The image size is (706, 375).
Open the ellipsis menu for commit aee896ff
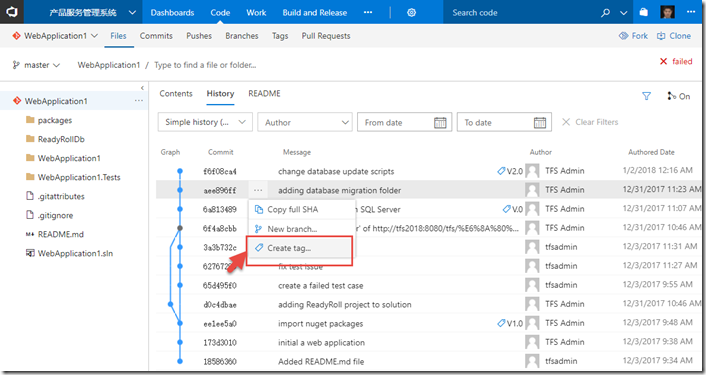click(x=258, y=190)
